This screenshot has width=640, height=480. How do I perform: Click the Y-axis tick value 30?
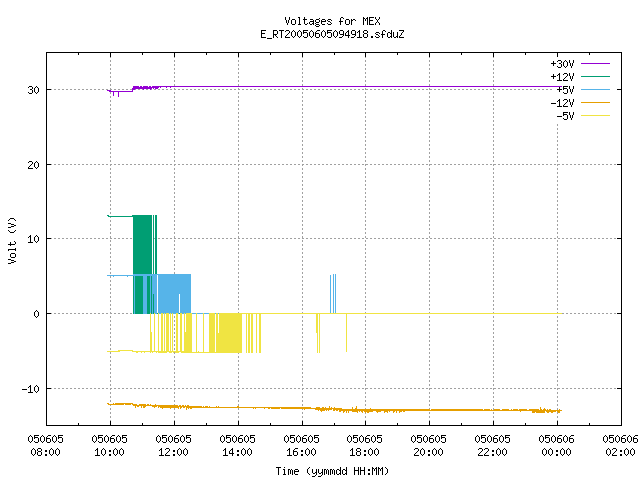coord(33,90)
